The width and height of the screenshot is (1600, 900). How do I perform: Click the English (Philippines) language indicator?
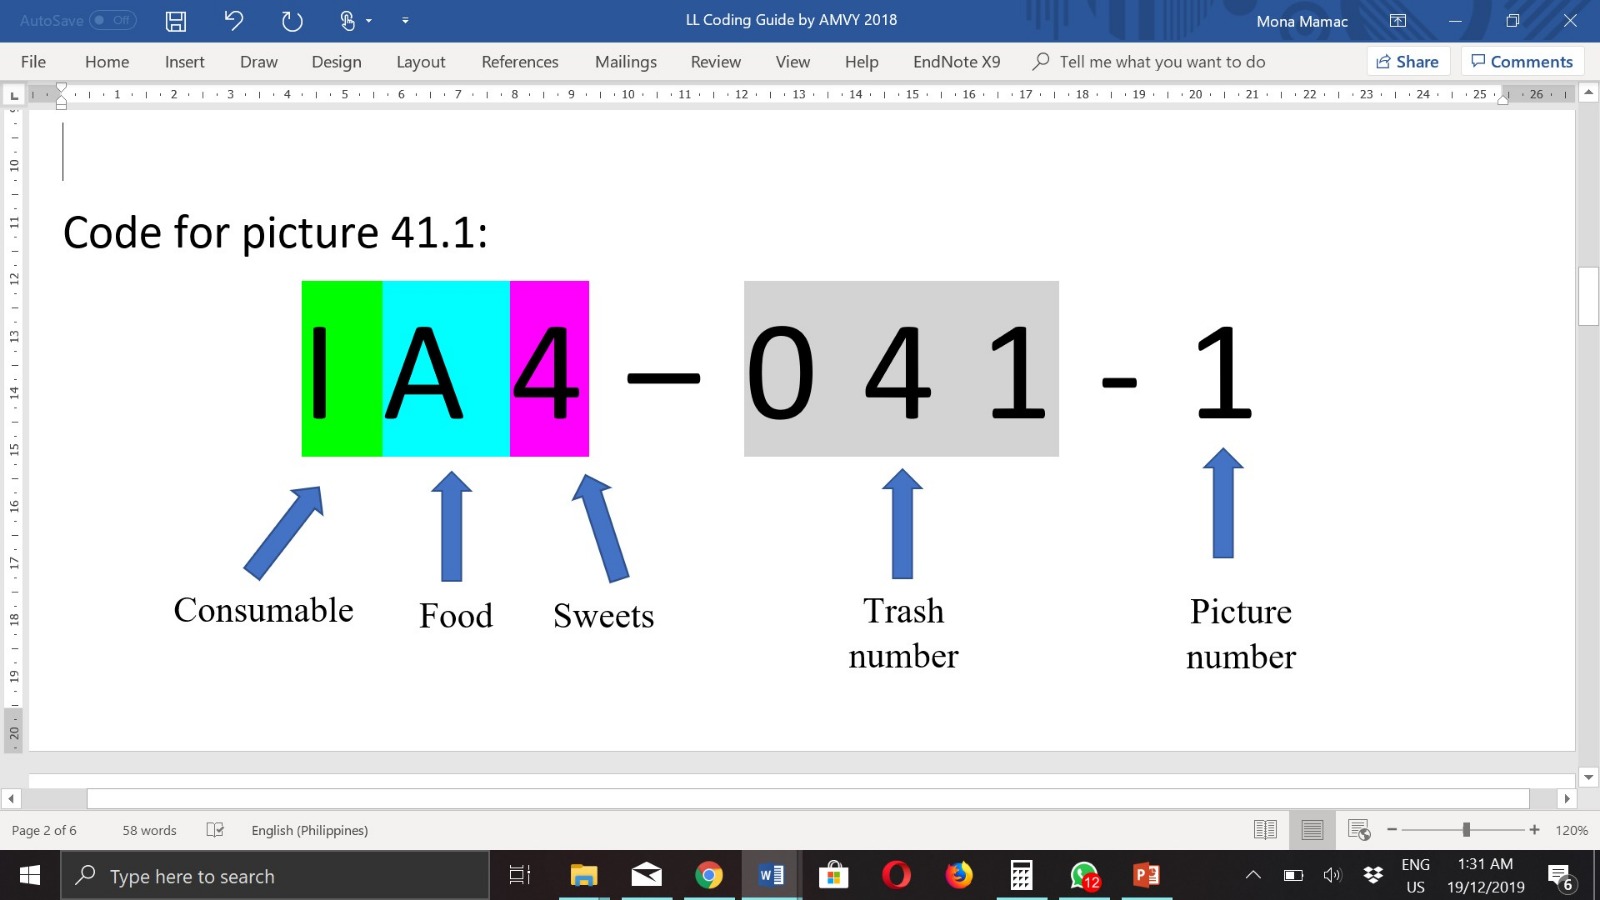coord(310,831)
